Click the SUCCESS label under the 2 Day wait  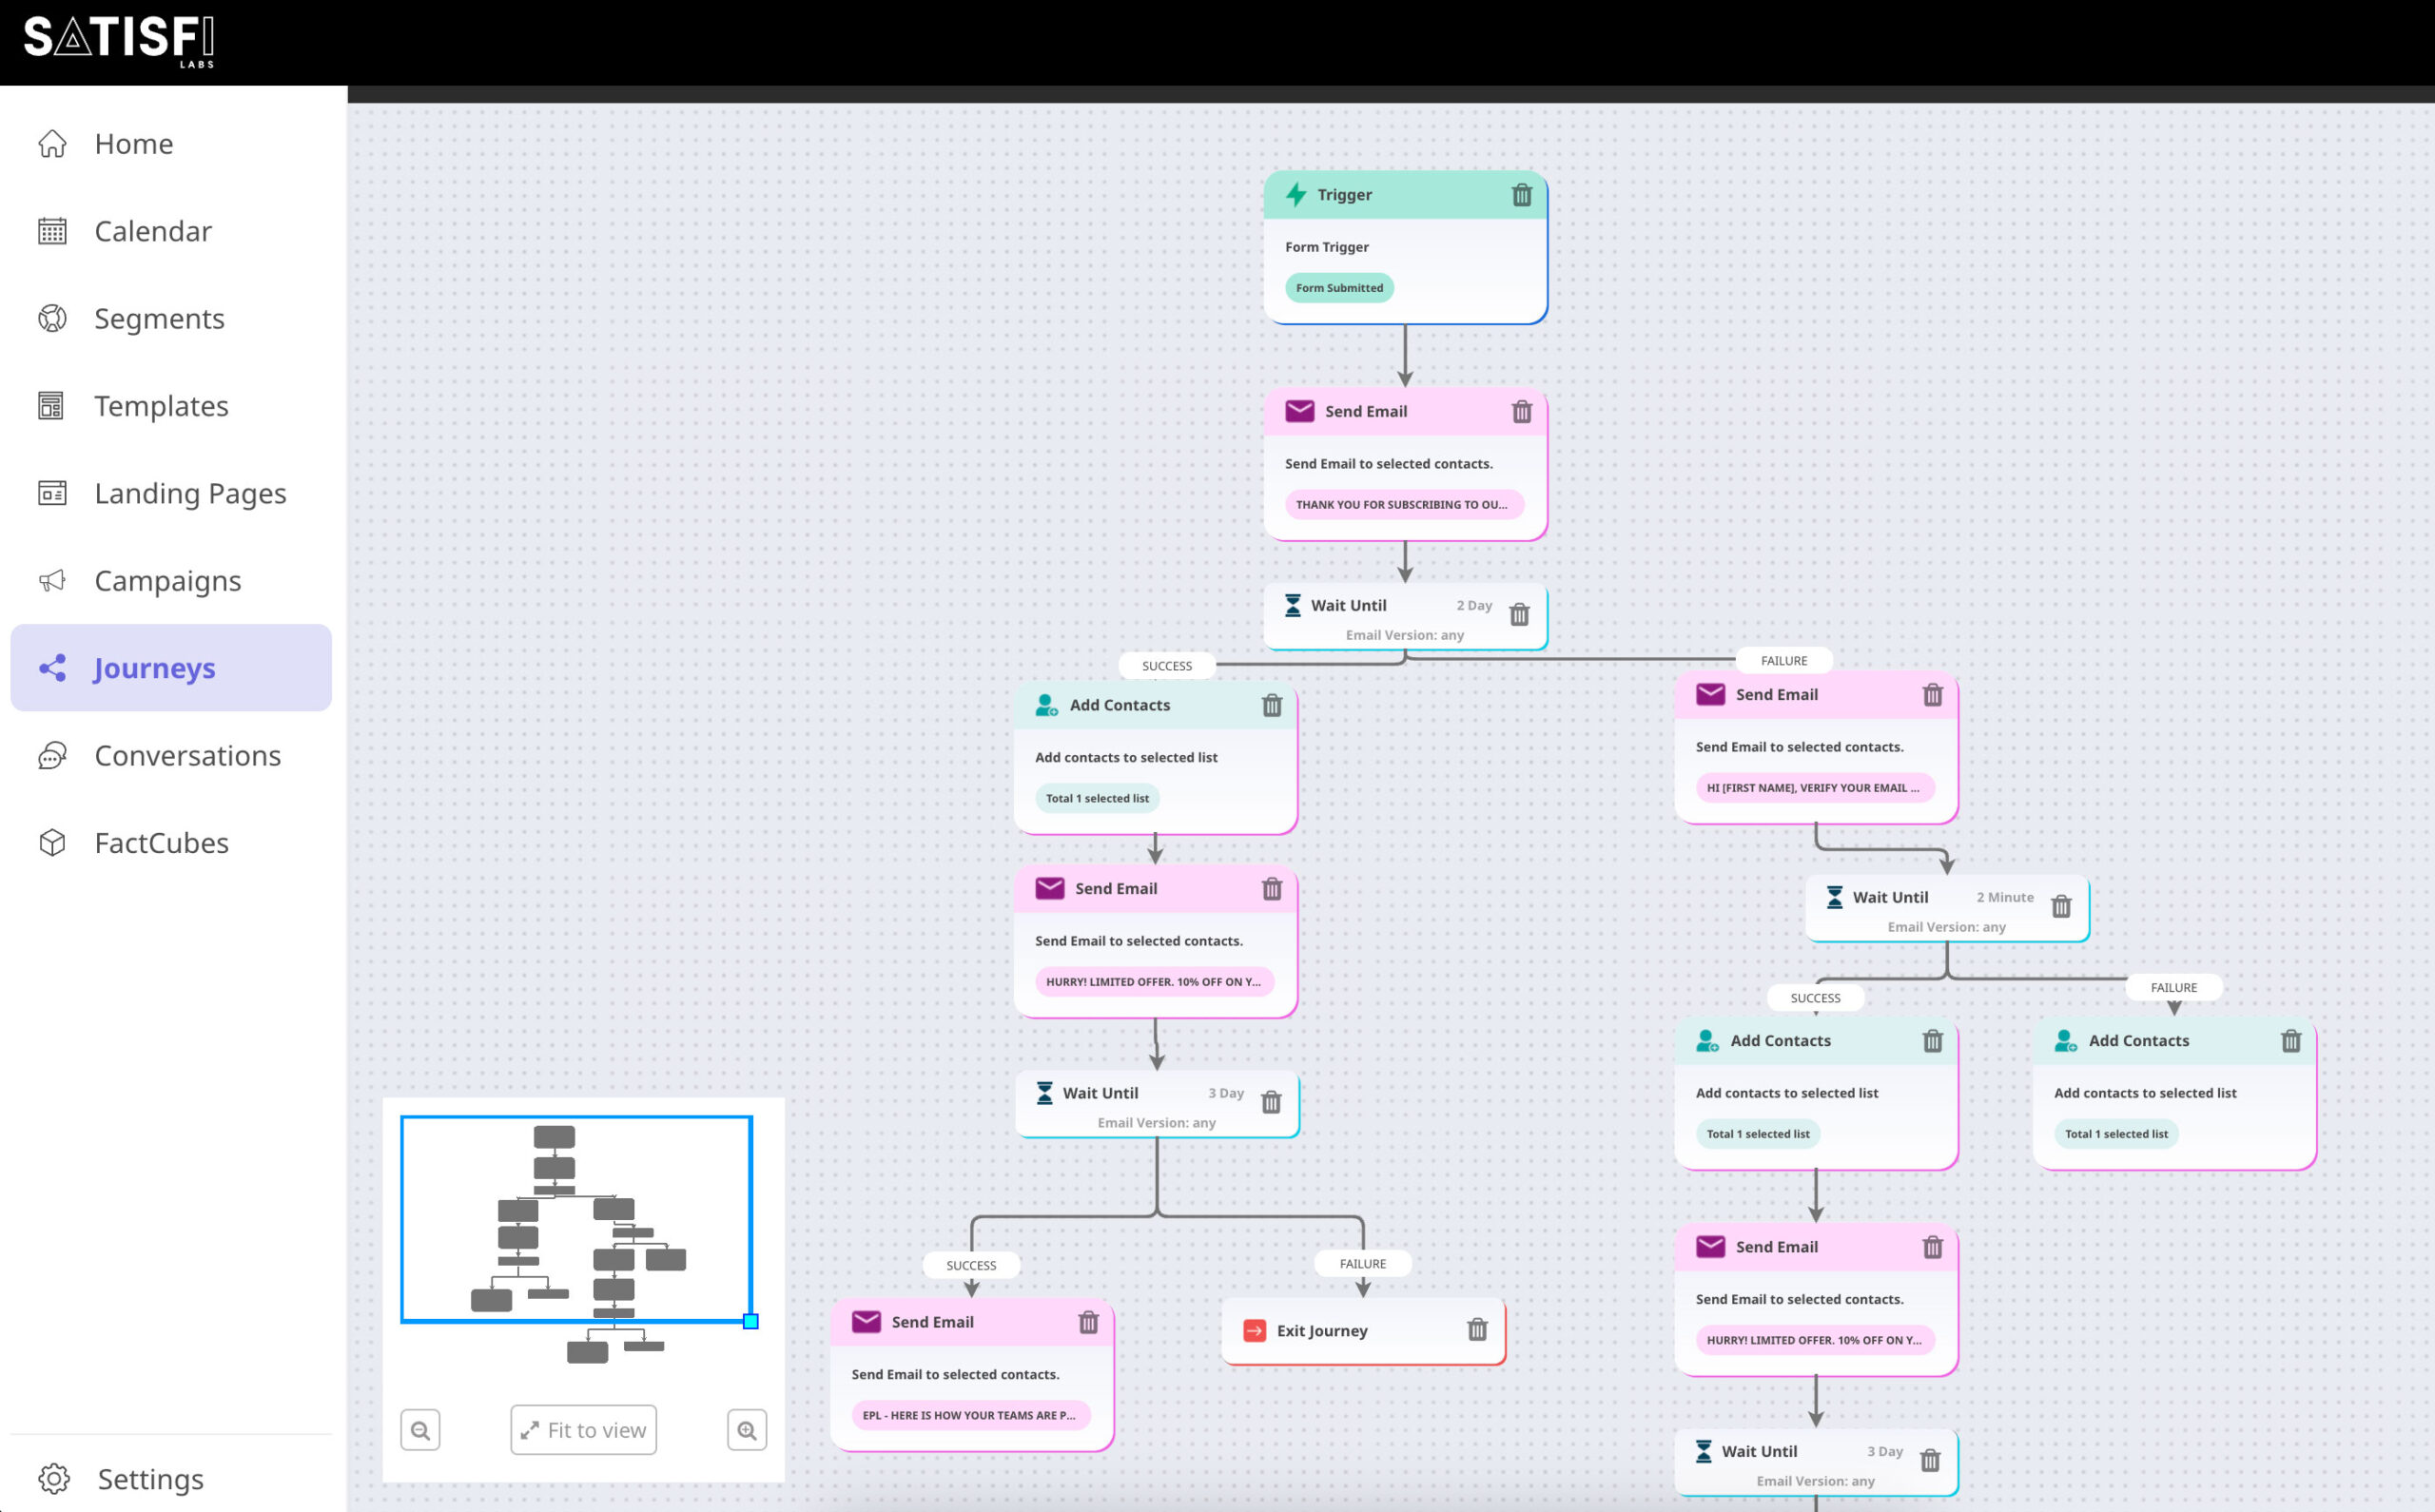[1167, 666]
